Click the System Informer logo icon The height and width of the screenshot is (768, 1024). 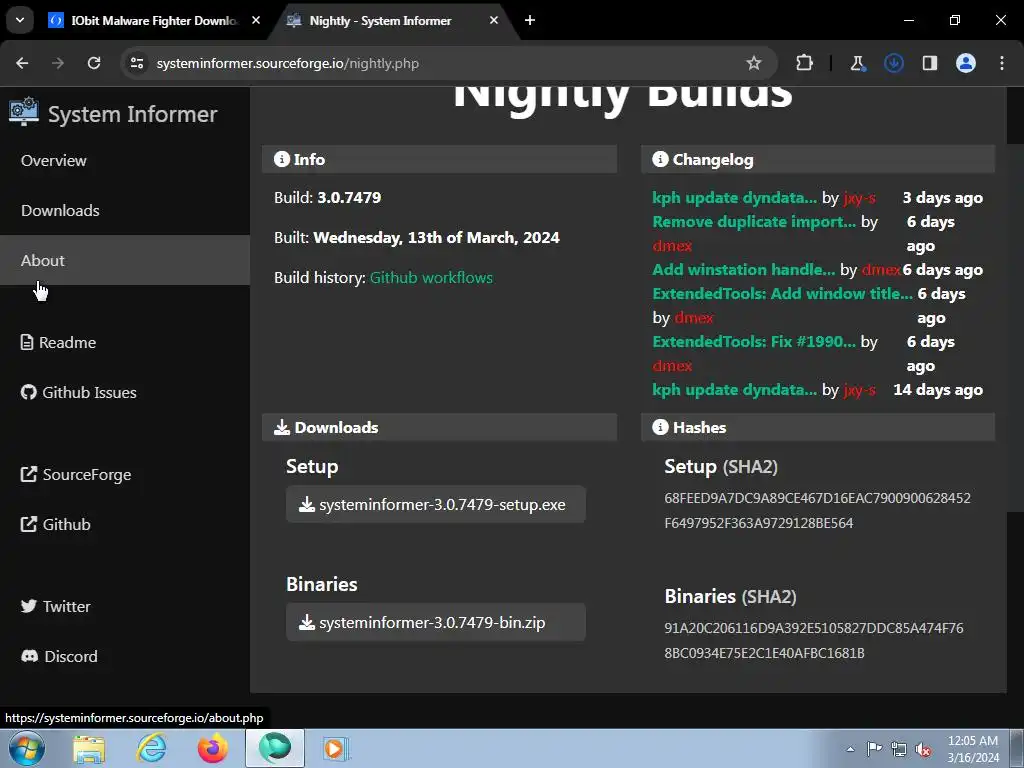click(24, 112)
